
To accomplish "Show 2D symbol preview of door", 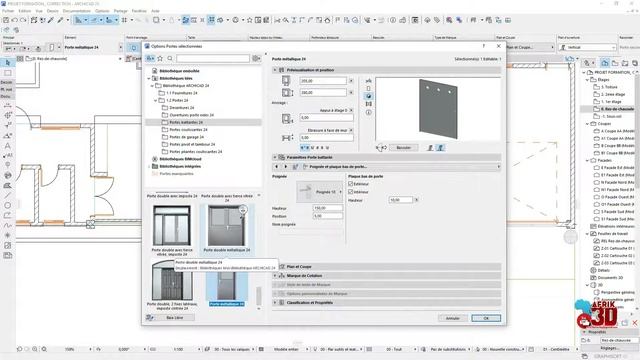I will tap(369, 80).
